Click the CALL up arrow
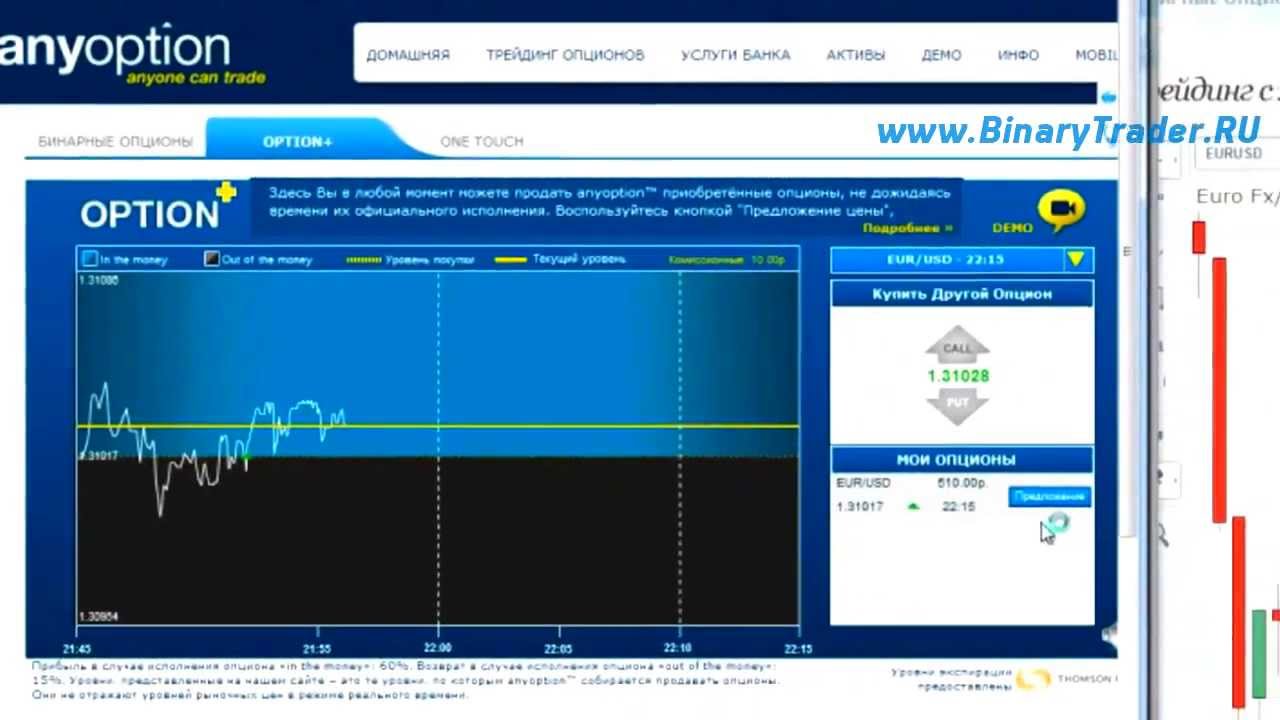Viewport: 1280px width, 720px height. [x=957, y=345]
